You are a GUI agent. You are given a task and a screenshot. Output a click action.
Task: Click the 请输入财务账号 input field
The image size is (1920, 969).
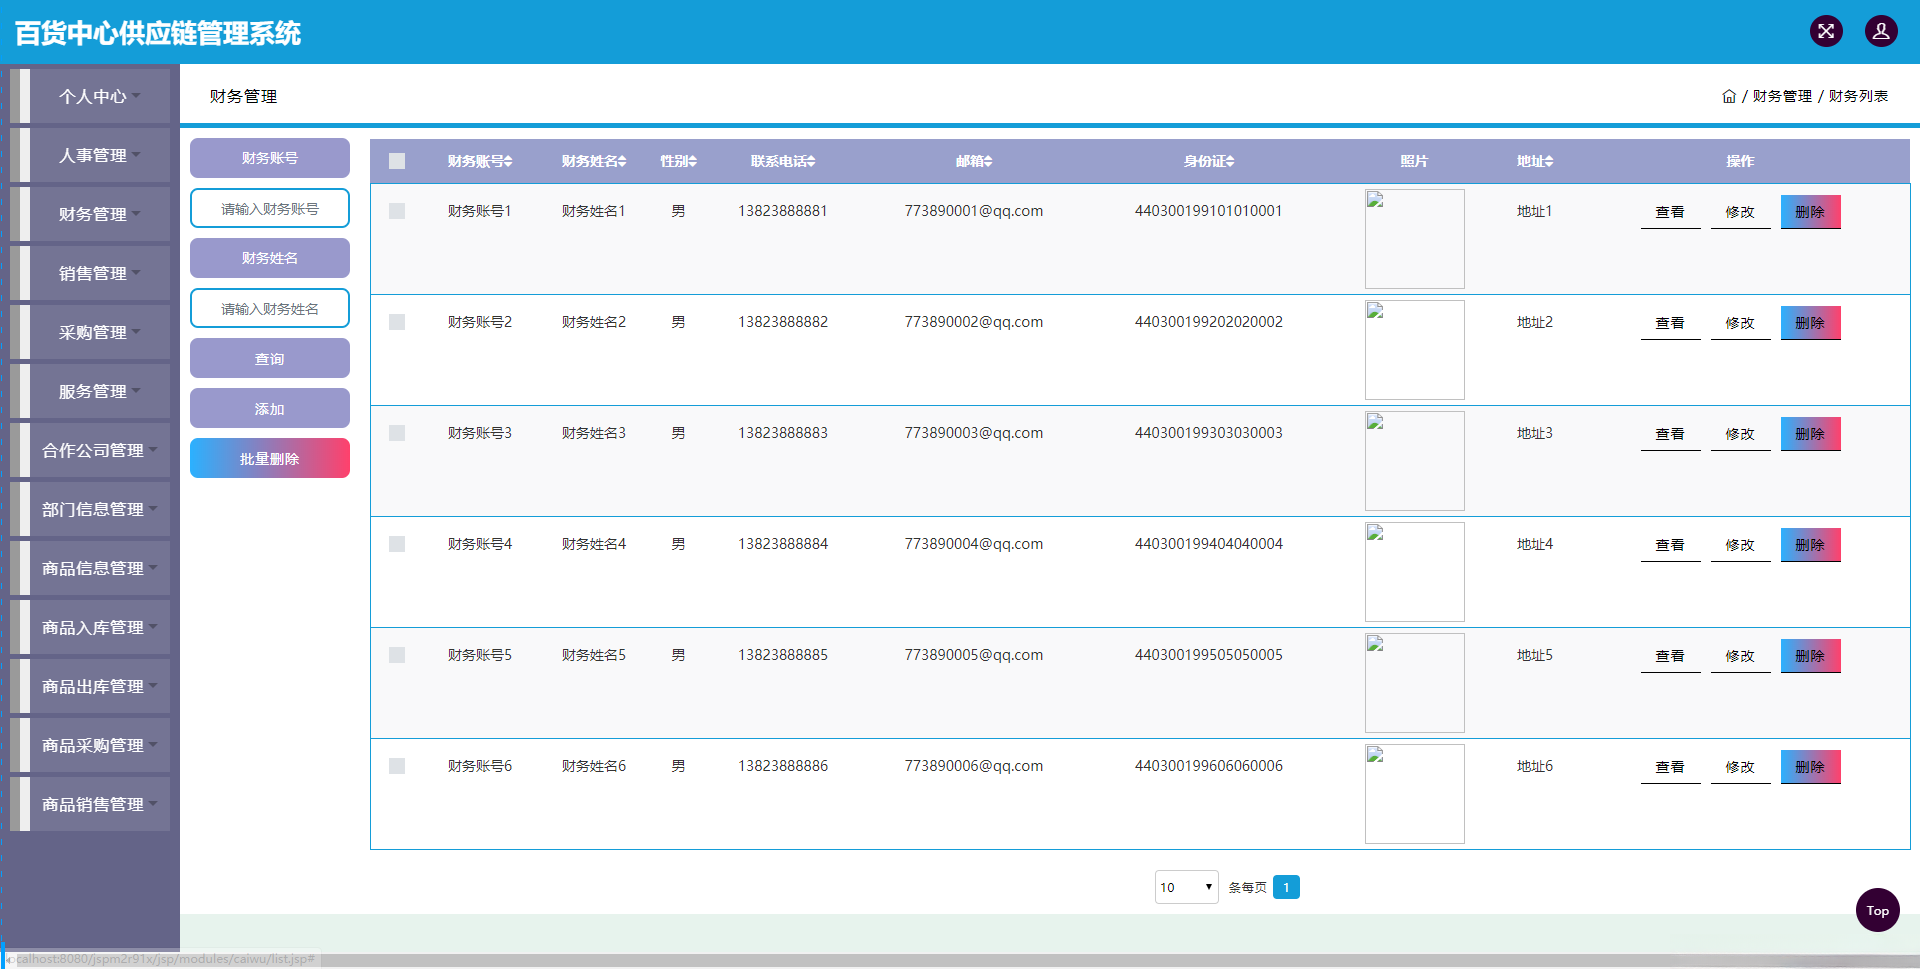270,208
